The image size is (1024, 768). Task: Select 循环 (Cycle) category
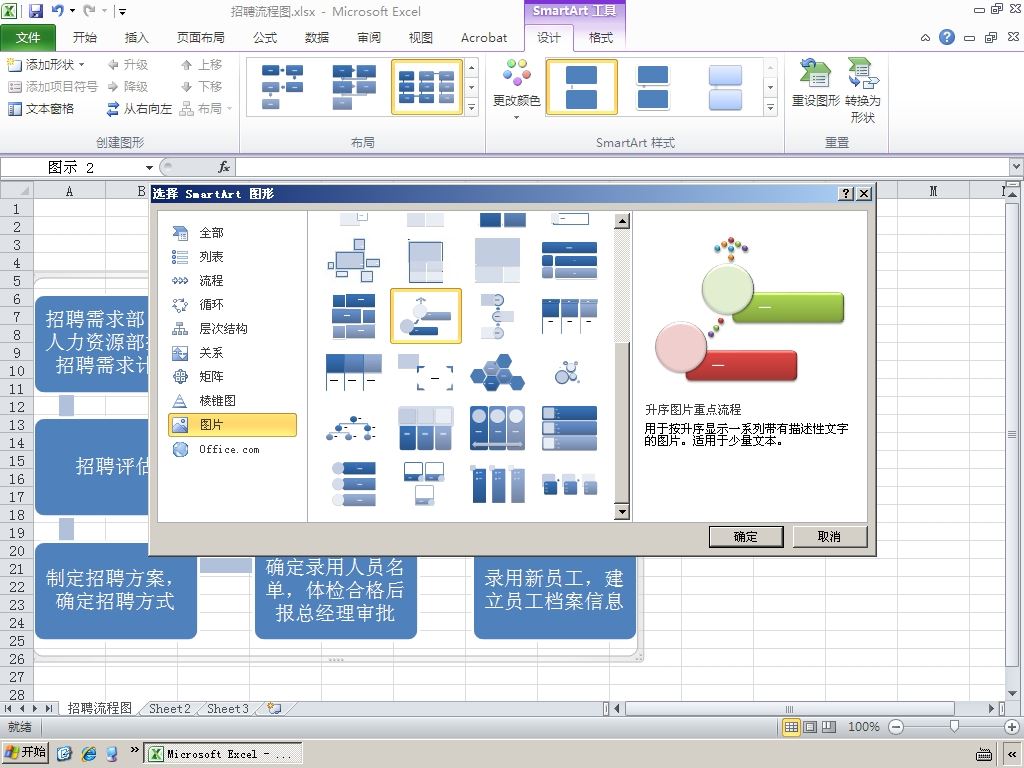coord(232,304)
